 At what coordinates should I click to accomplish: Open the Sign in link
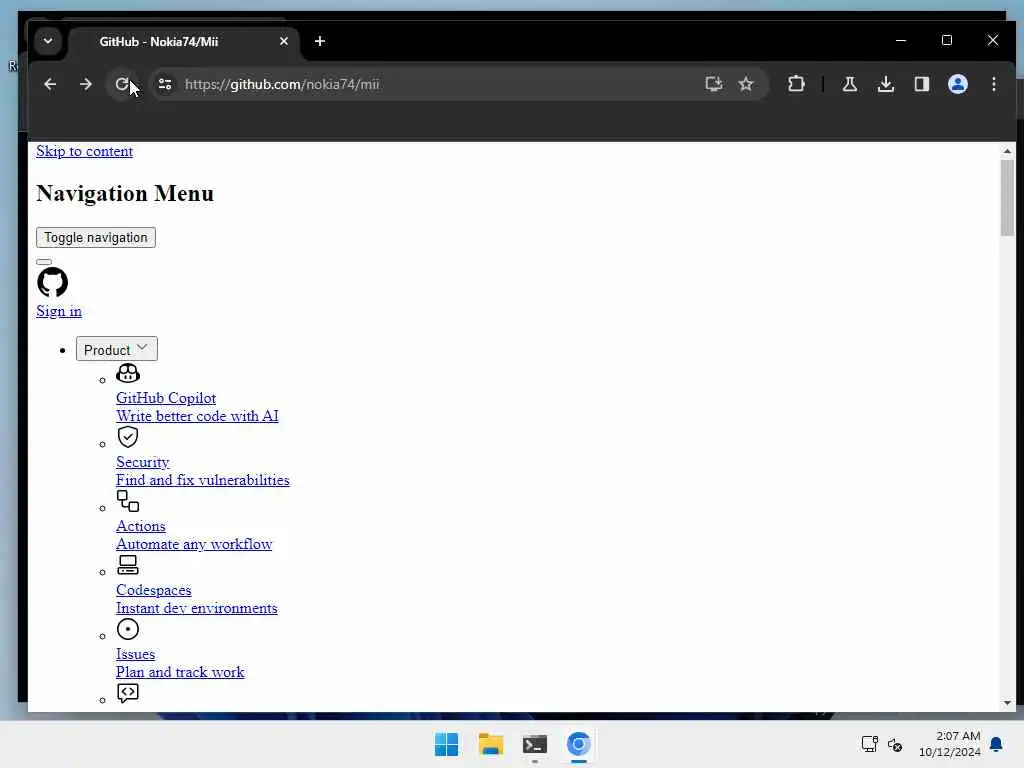(59, 311)
